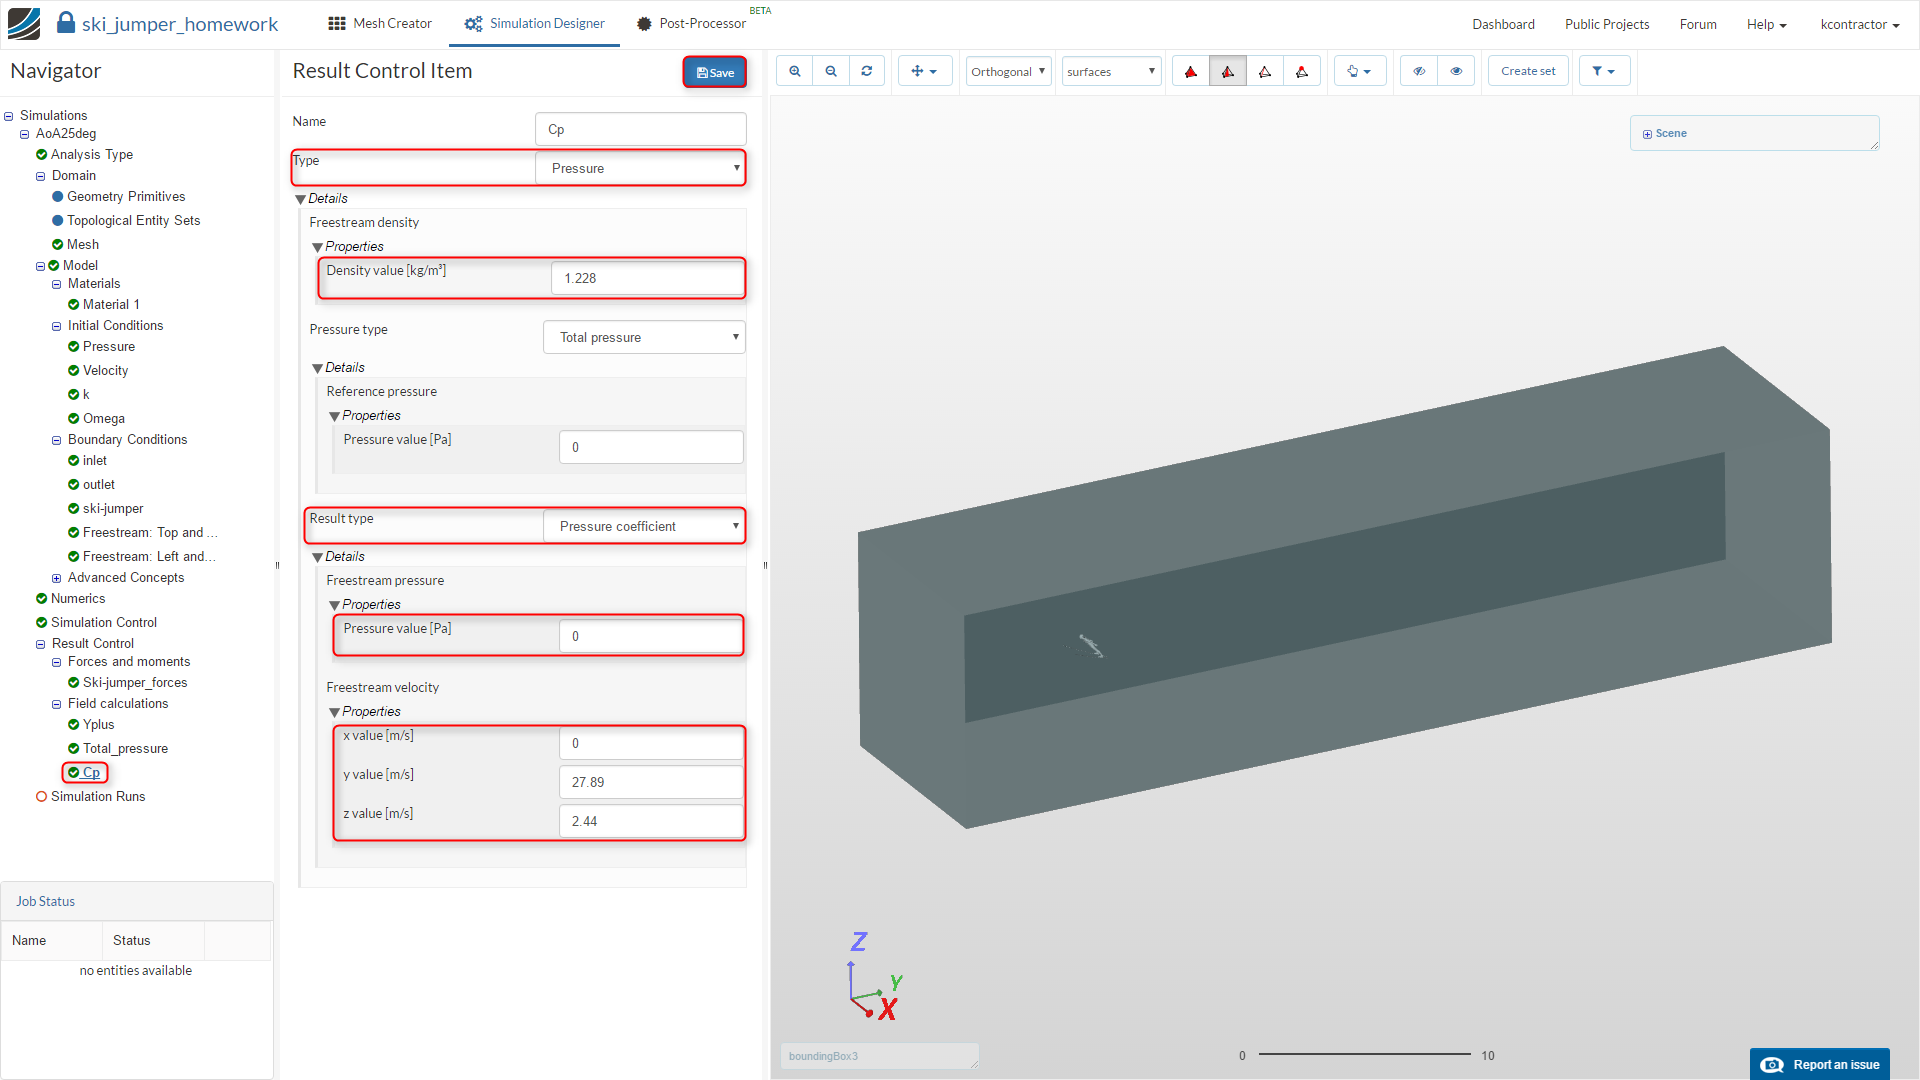Select solid surface render mode icon
The height and width of the screenshot is (1080, 1920).
click(1191, 71)
